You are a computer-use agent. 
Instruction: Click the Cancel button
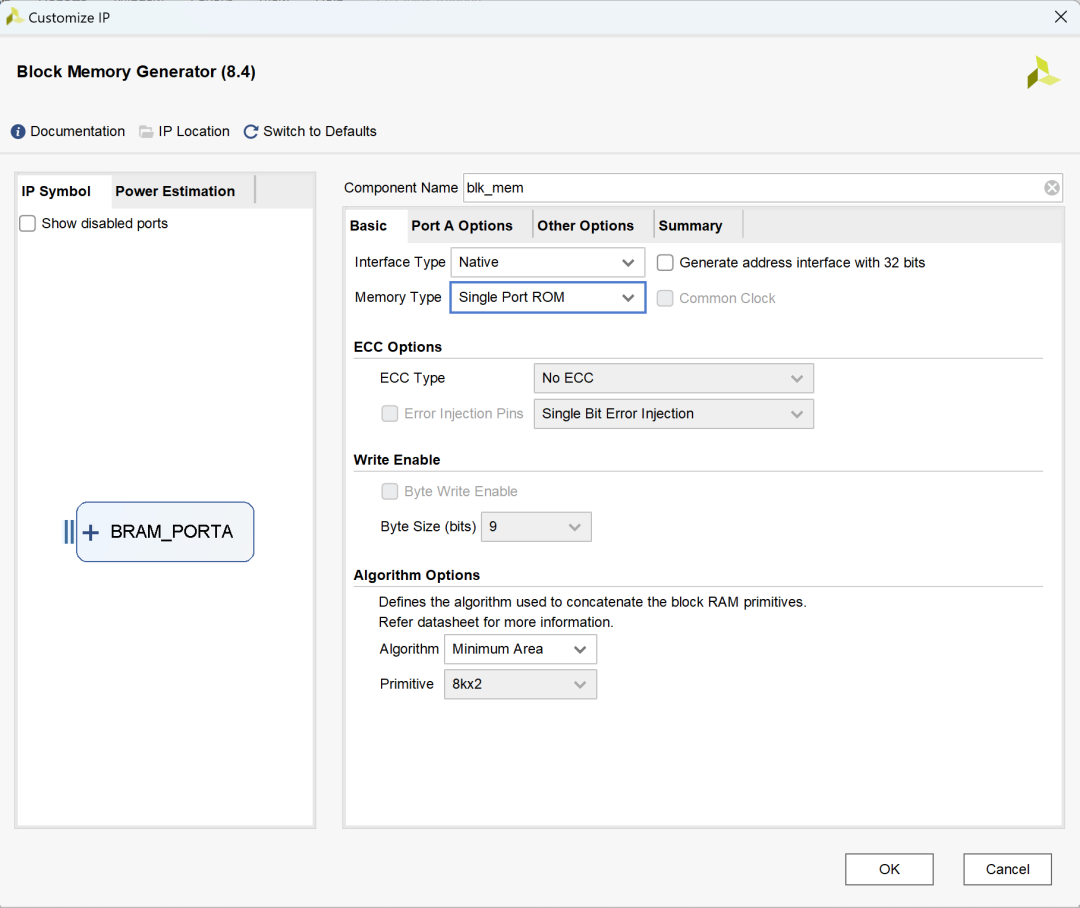pos(1007,870)
